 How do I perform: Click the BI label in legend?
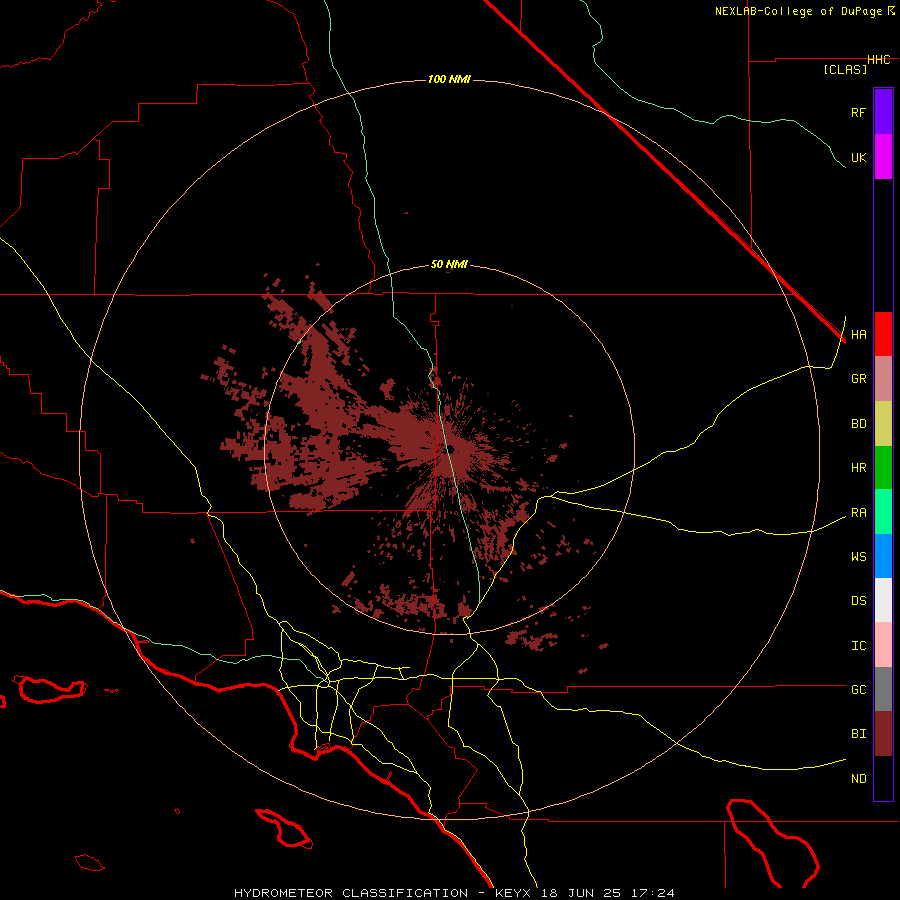click(x=858, y=734)
